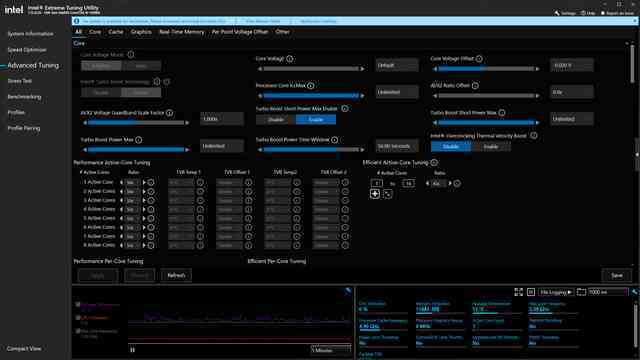Open the Turbo Boost Power Max Unlimited dropdown
The height and width of the screenshot is (360, 640).
click(222, 146)
